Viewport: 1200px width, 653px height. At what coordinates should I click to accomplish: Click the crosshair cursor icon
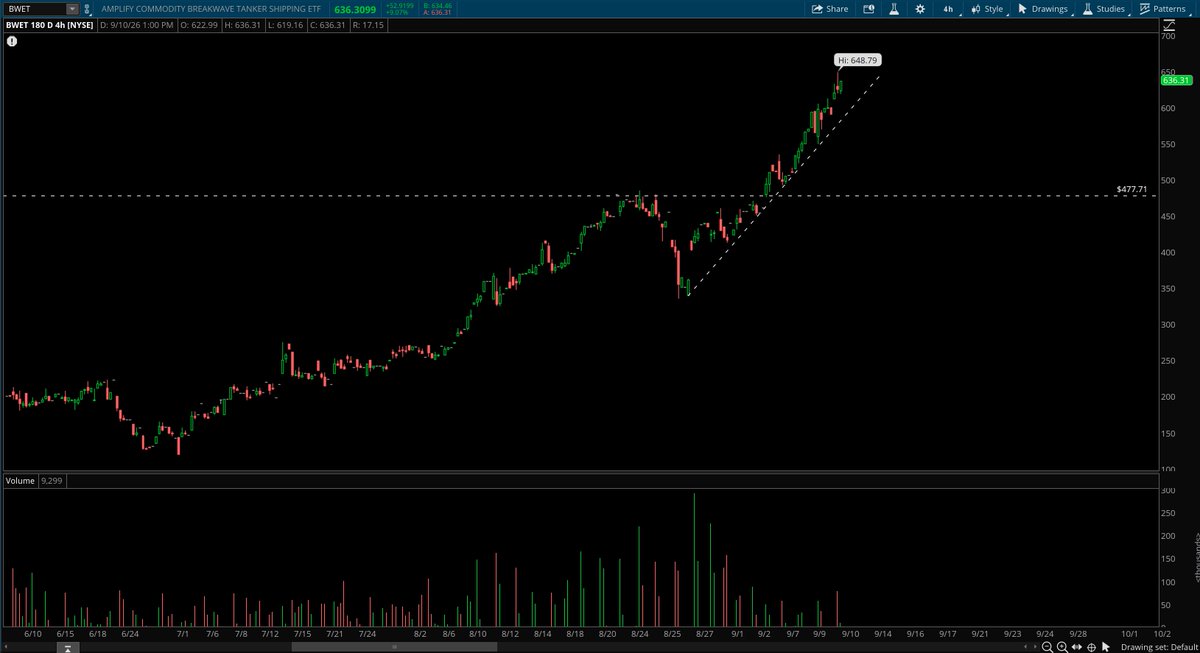click(x=1091, y=647)
